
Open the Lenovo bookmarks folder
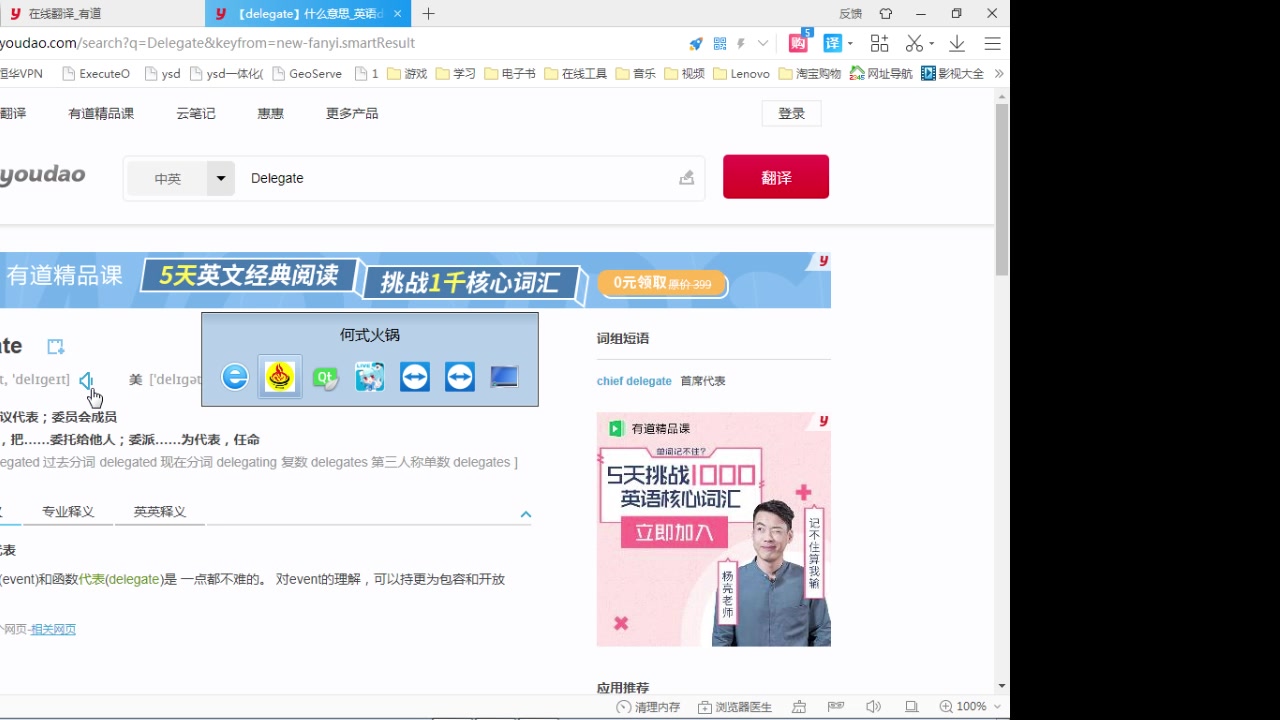point(741,73)
